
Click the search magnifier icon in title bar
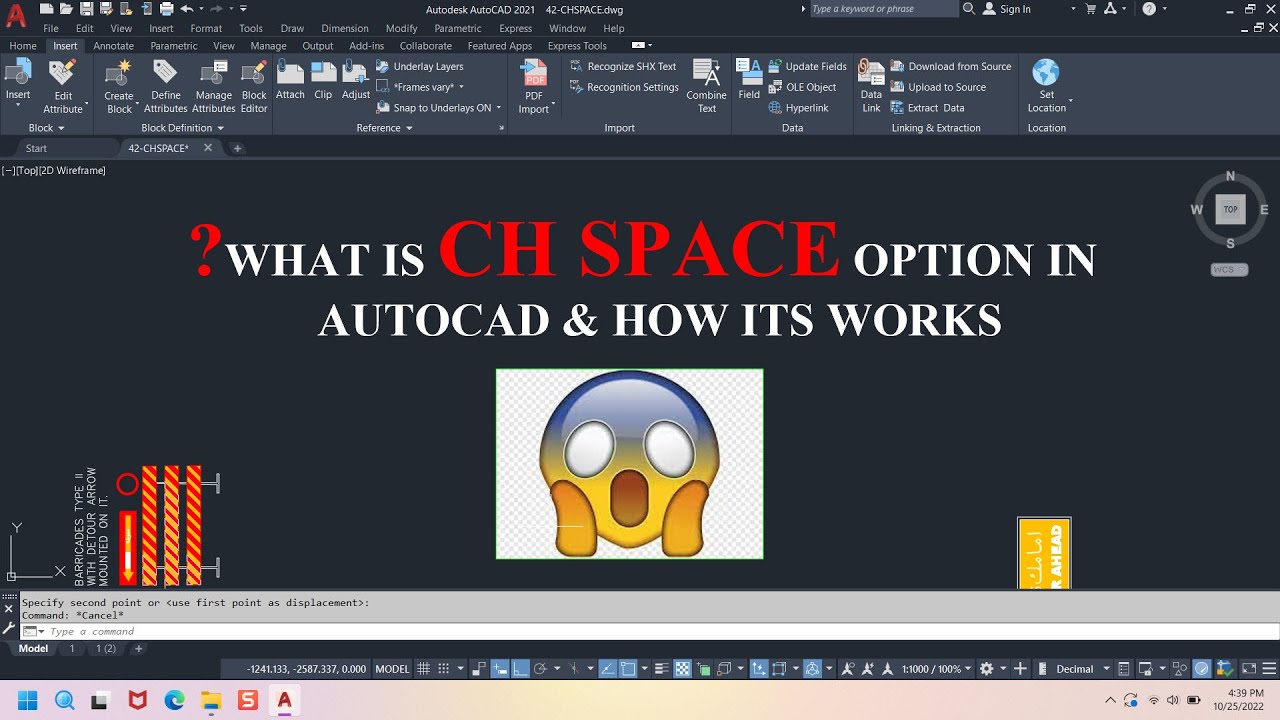(x=968, y=9)
